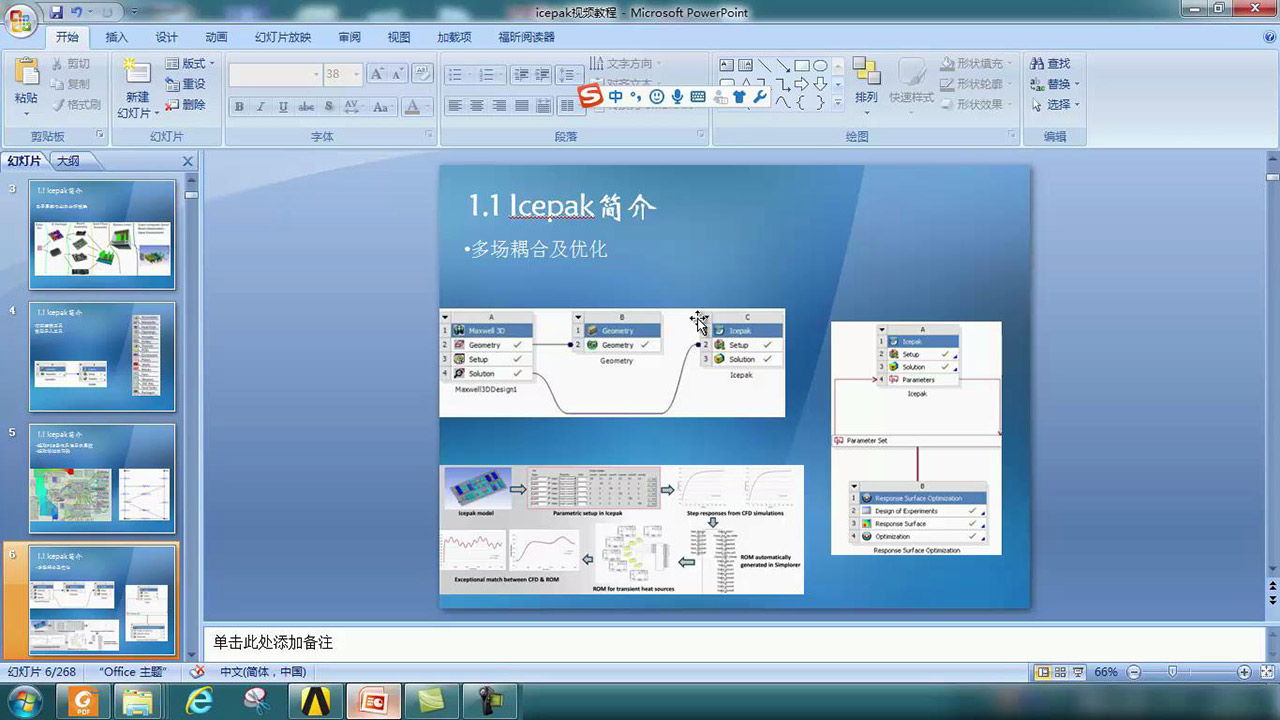Viewport: 1280px width, 720px height.
Task: Pick font color with A swatch
Action: [x=416, y=106]
